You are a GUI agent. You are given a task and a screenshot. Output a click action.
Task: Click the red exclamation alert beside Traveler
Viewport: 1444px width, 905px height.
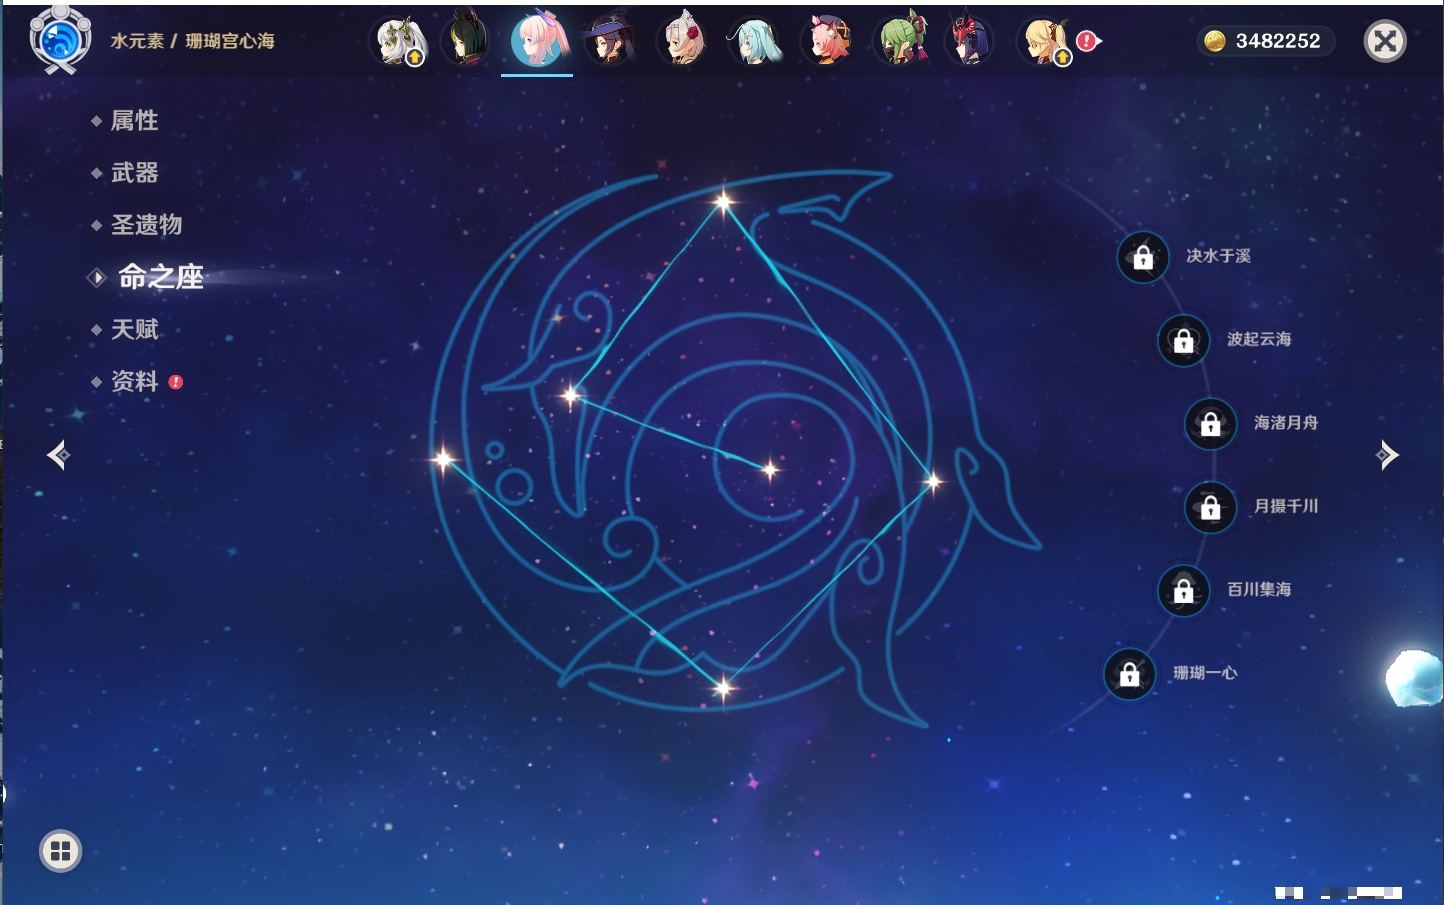(1087, 41)
